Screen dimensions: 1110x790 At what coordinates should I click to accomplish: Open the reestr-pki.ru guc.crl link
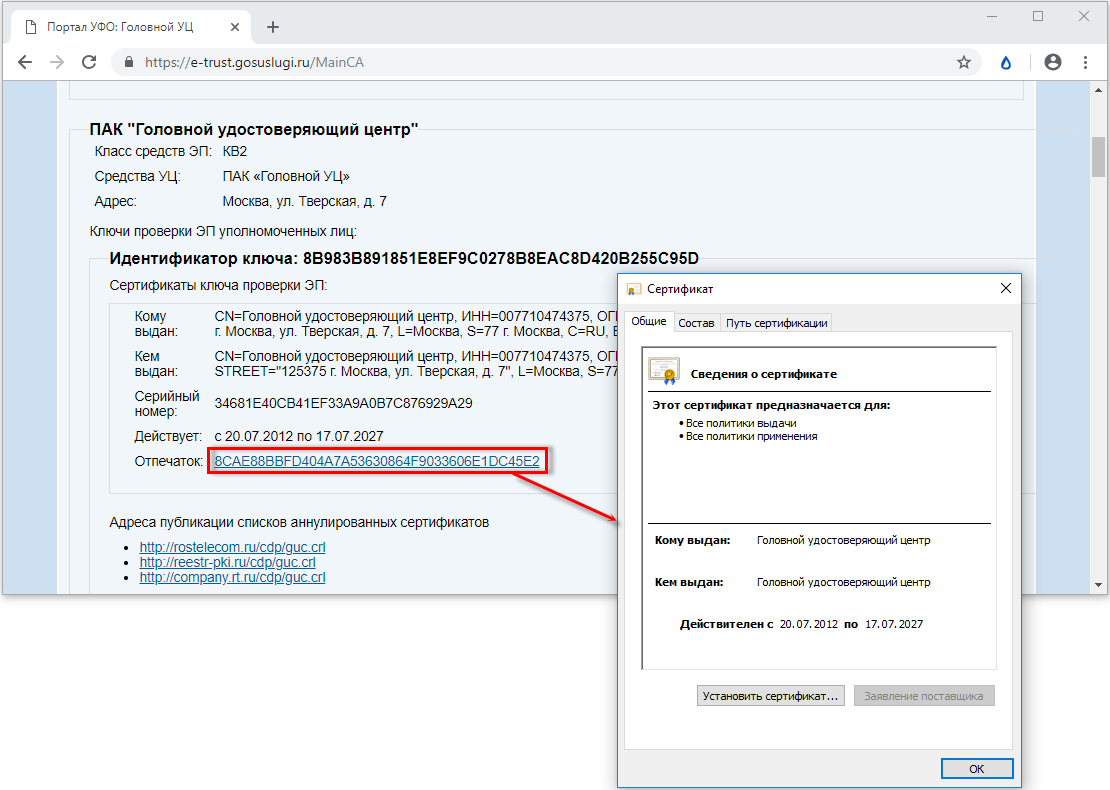click(x=227, y=562)
